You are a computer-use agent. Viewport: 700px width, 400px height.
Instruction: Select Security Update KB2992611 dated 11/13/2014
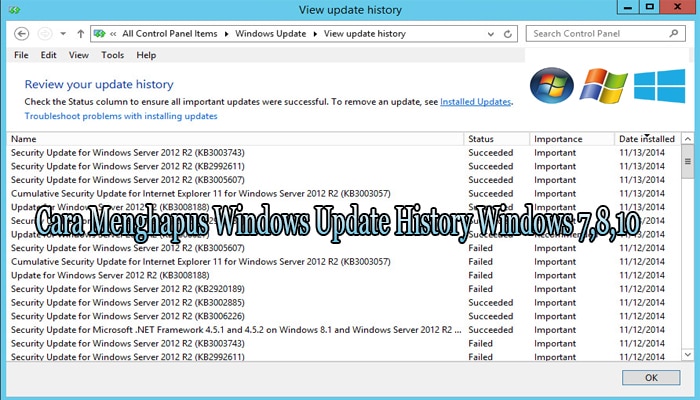pyautogui.click(x=344, y=166)
